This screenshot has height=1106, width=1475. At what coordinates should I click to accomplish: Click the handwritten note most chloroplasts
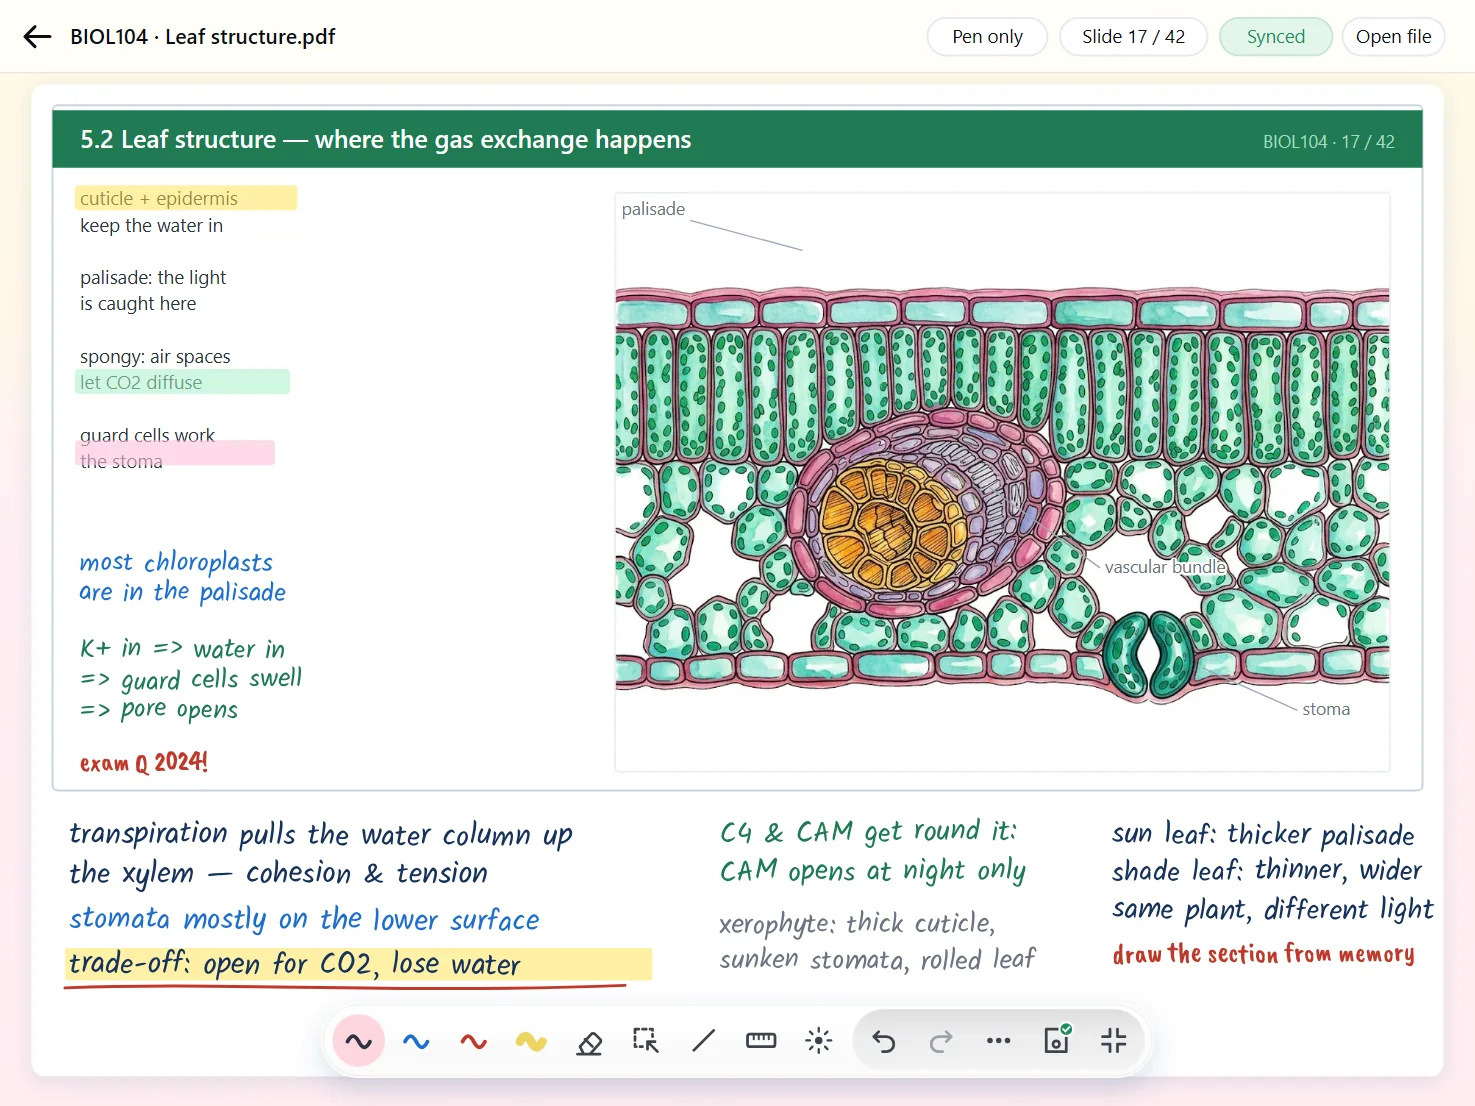(176, 562)
